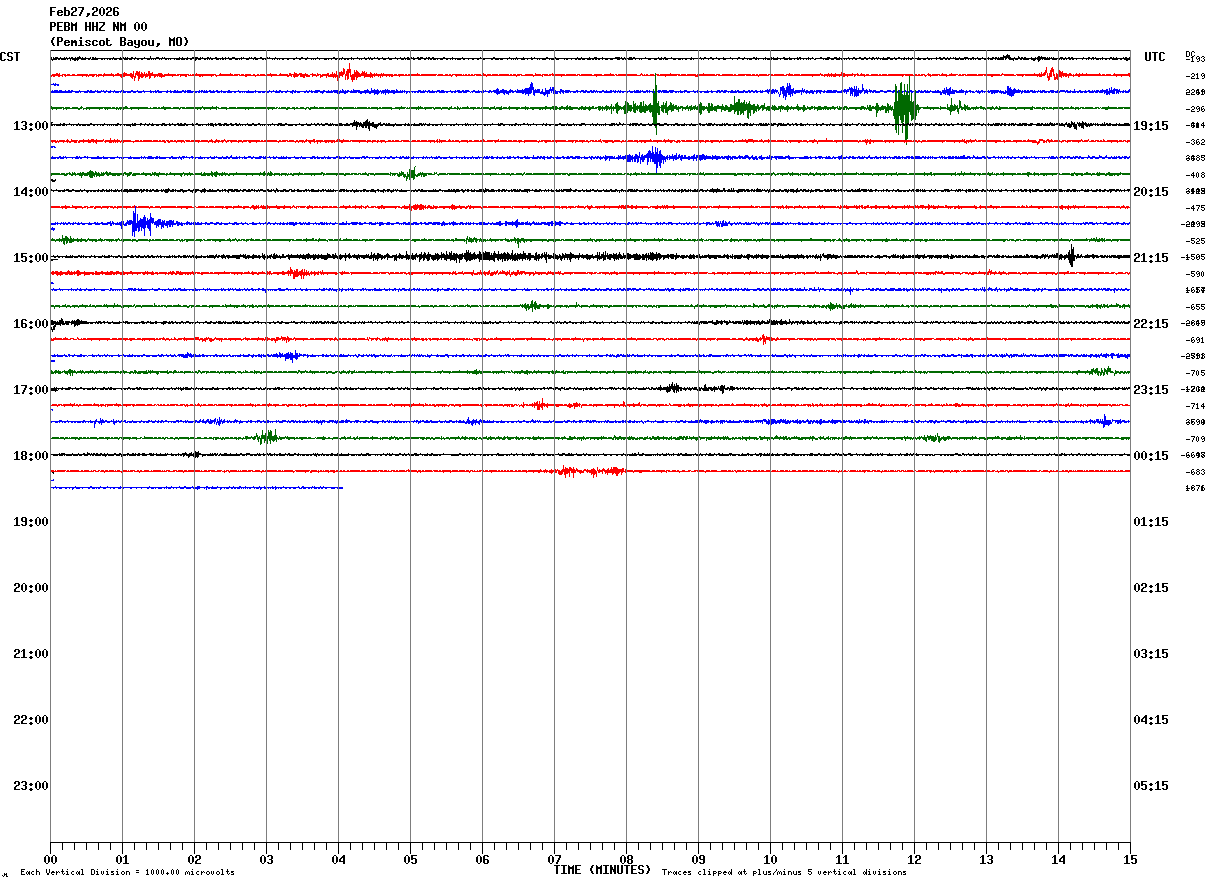Image resolution: width=1210 pixels, height=886 pixels.
Task: Click the 23:00 CST time label
Action: tap(31, 786)
